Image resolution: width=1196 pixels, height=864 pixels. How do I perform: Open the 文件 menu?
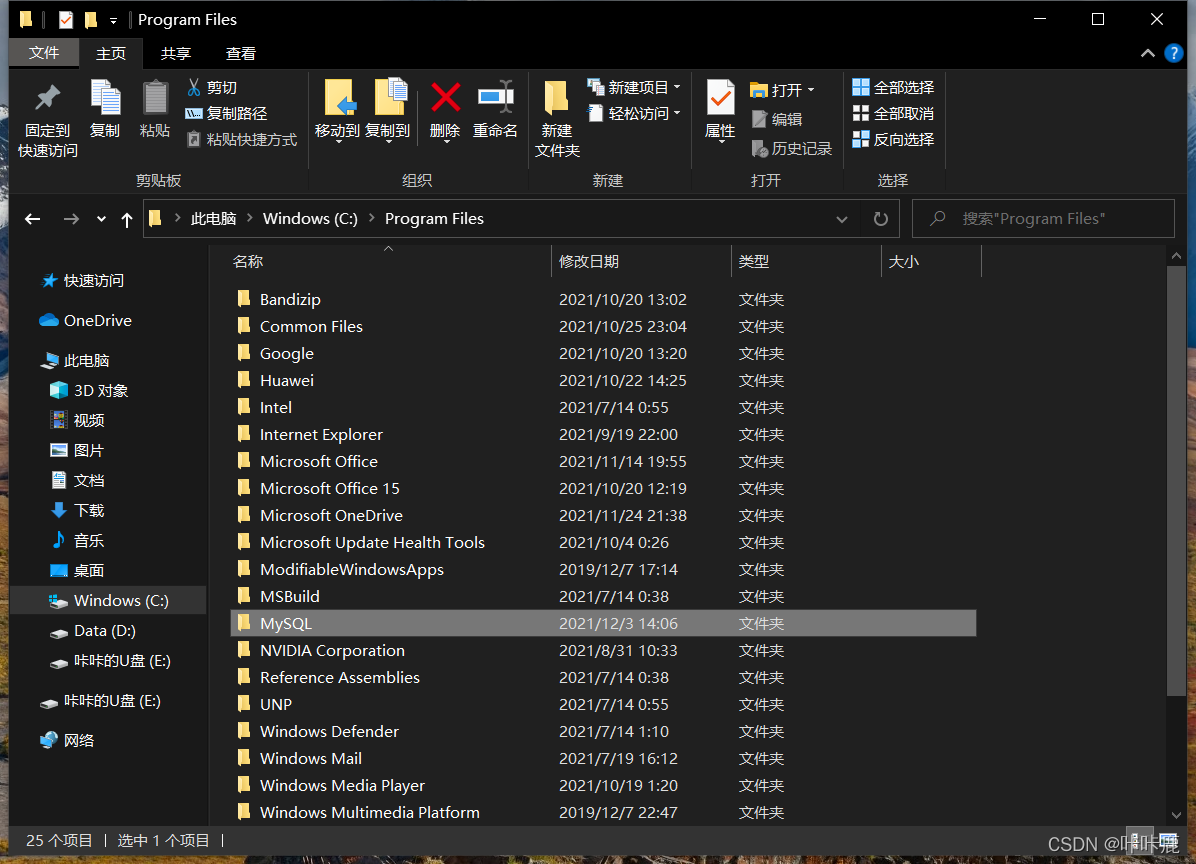click(44, 53)
